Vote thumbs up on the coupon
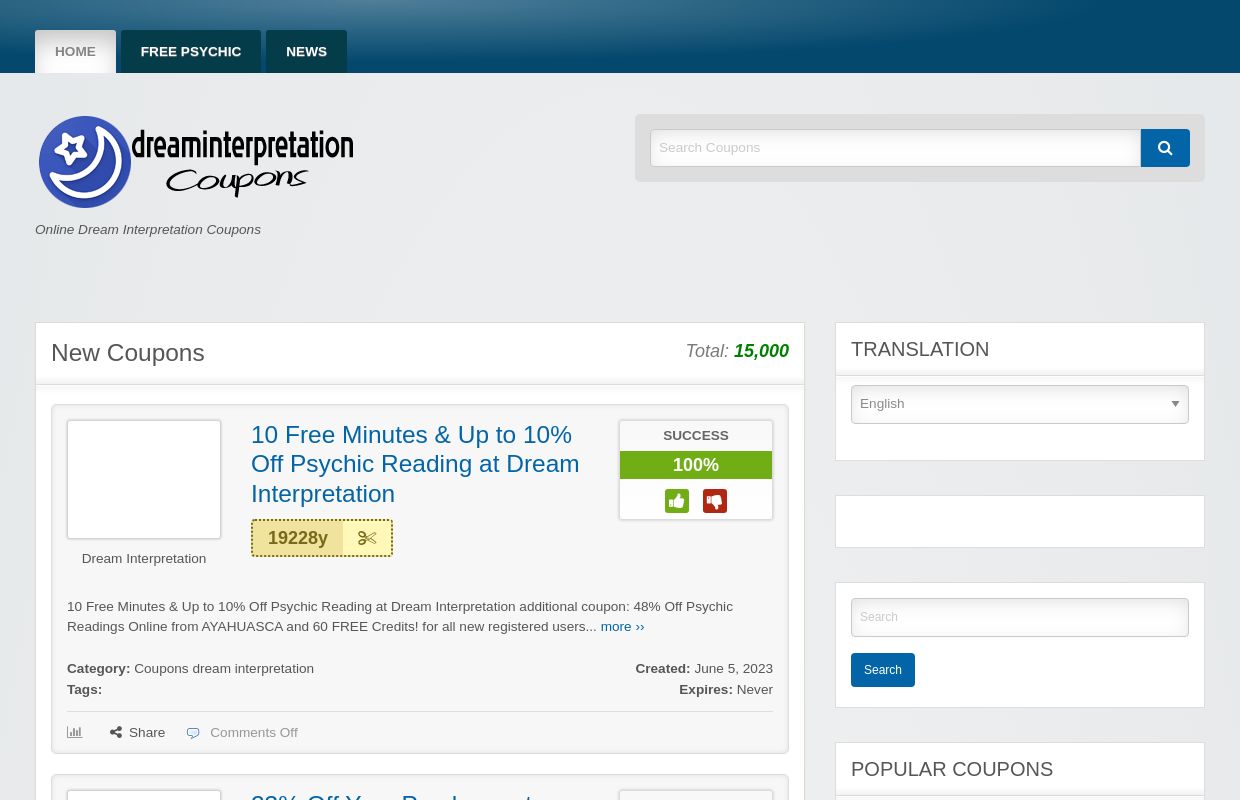The height and width of the screenshot is (800, 1240). (677, 501)
